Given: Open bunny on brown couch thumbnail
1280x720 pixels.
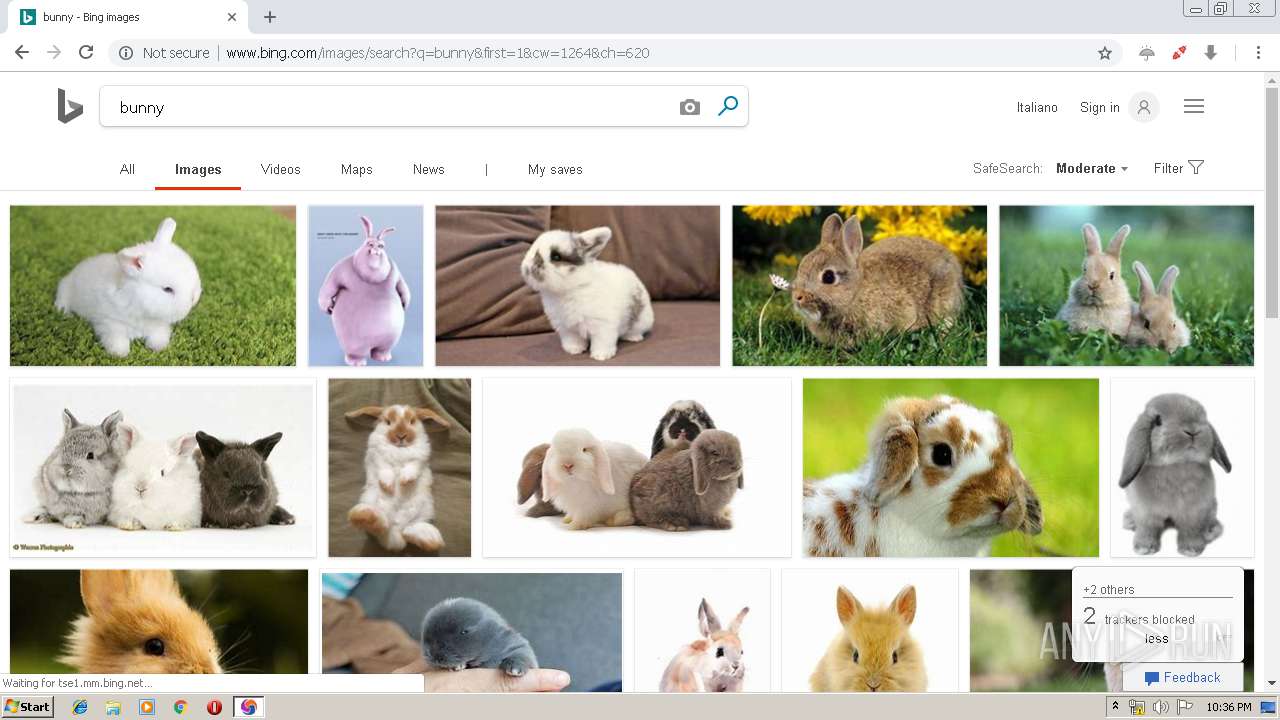Looking at the screenshot, I should click(x=578, y=286).
